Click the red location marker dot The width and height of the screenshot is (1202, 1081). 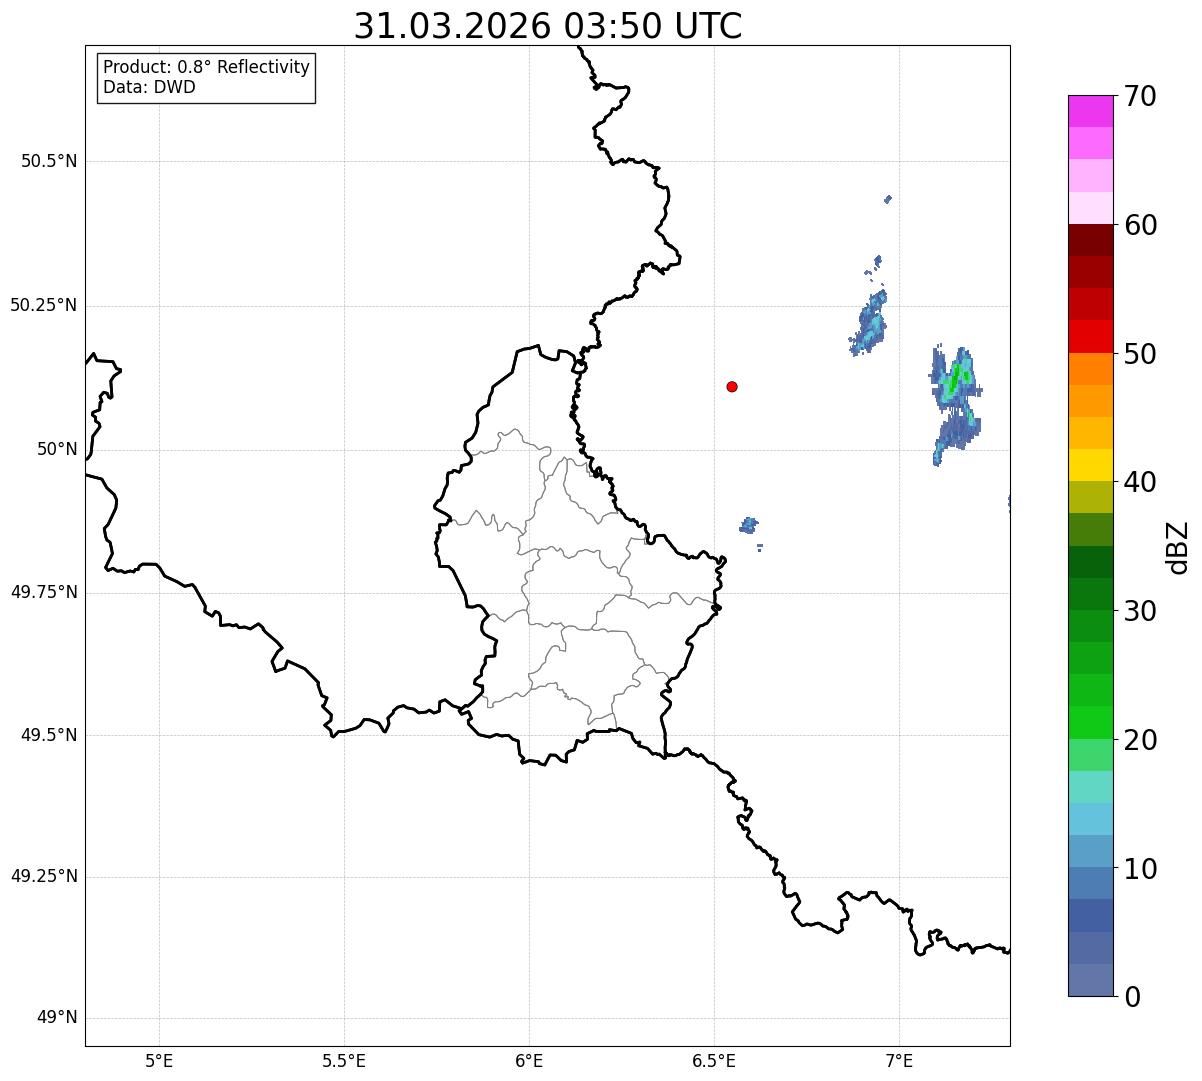[732, 386]
